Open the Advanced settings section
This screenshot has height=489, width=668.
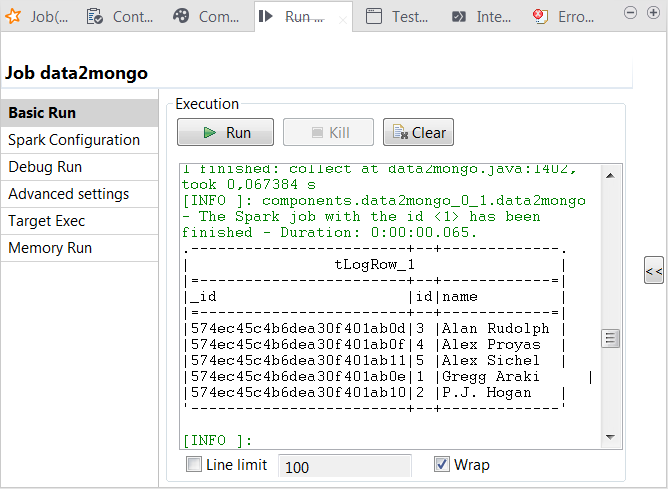(68, 194)
